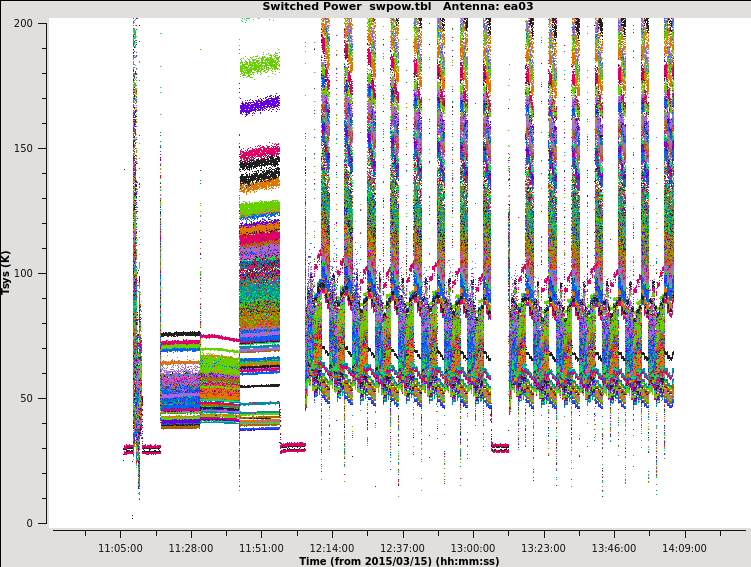Image resolution: width=751 pixels, height=567 pixels.
Task: Select the 13:23:00 time tick label
Action: [543, 548]
